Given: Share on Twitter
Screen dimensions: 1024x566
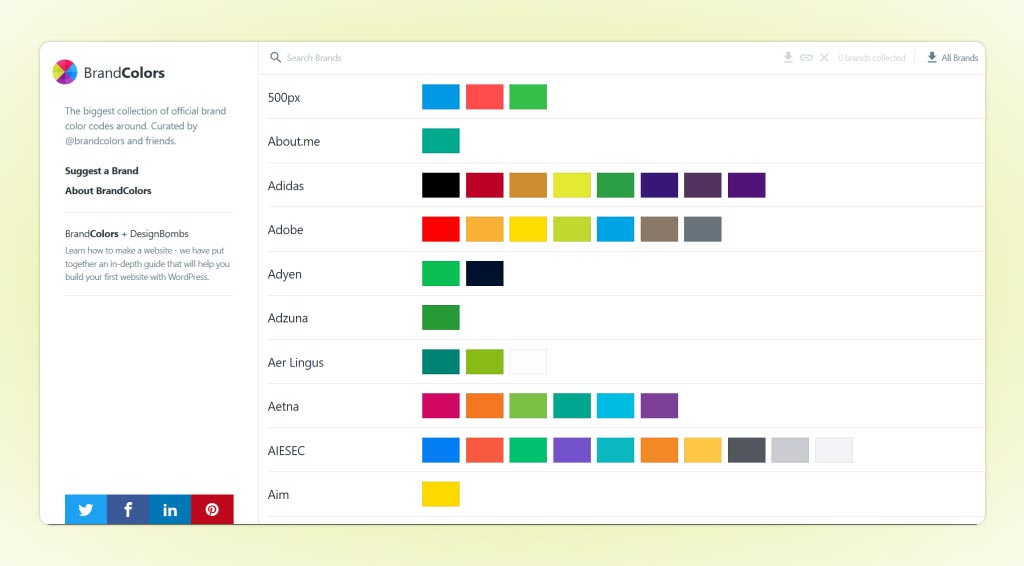Looking at the screenshot, I should point(86,509).
